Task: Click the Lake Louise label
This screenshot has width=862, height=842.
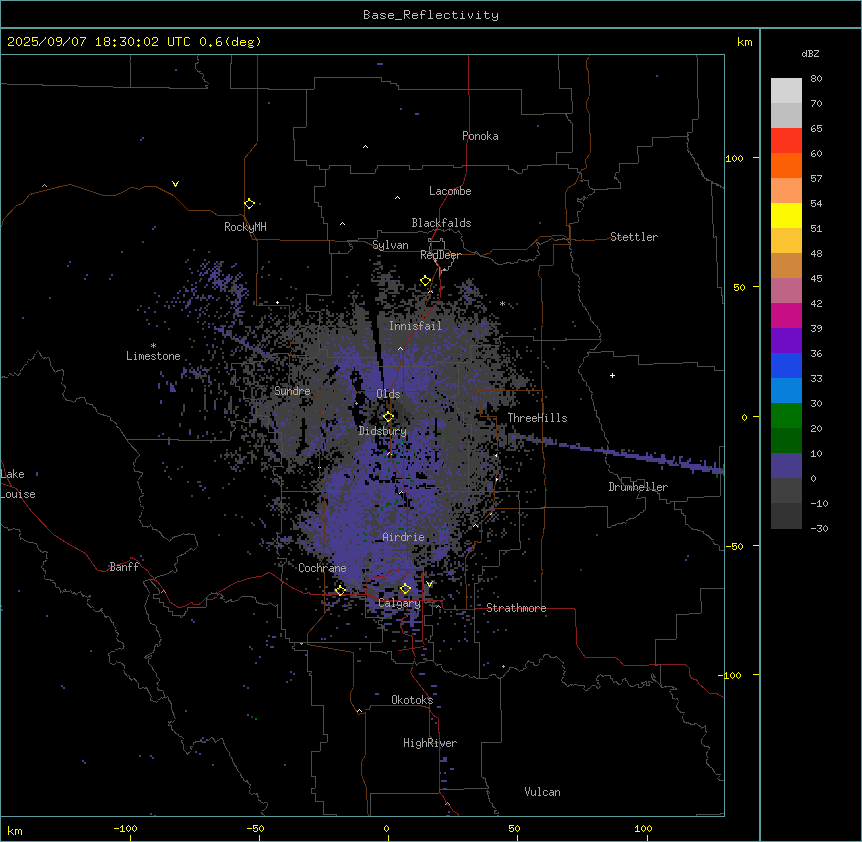Action: pos(18,484)
